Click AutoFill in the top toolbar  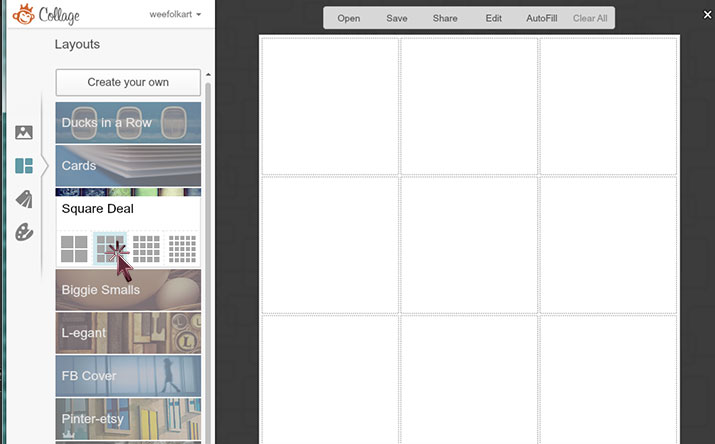542,18
